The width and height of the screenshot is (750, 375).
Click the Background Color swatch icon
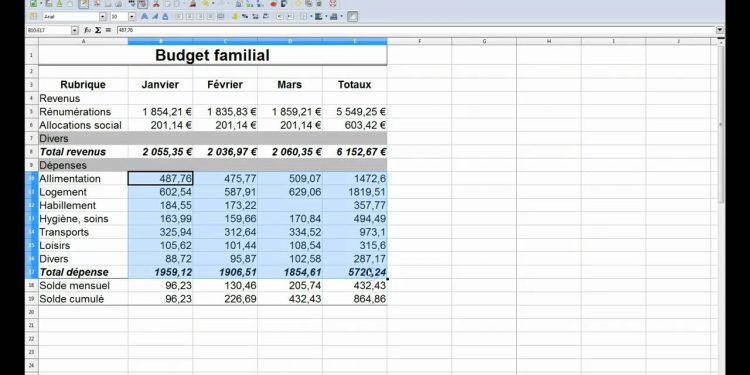tap(320, 16)
